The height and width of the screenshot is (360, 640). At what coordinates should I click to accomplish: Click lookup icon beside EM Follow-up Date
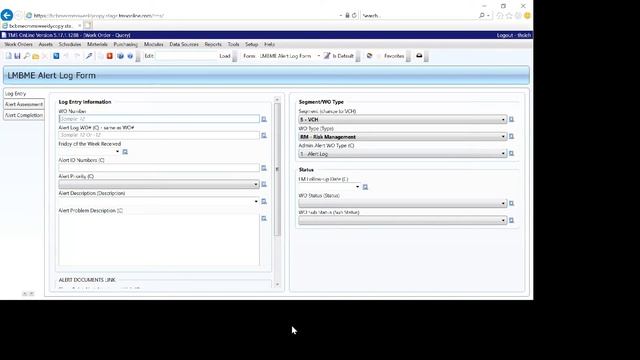click(365, 187)
